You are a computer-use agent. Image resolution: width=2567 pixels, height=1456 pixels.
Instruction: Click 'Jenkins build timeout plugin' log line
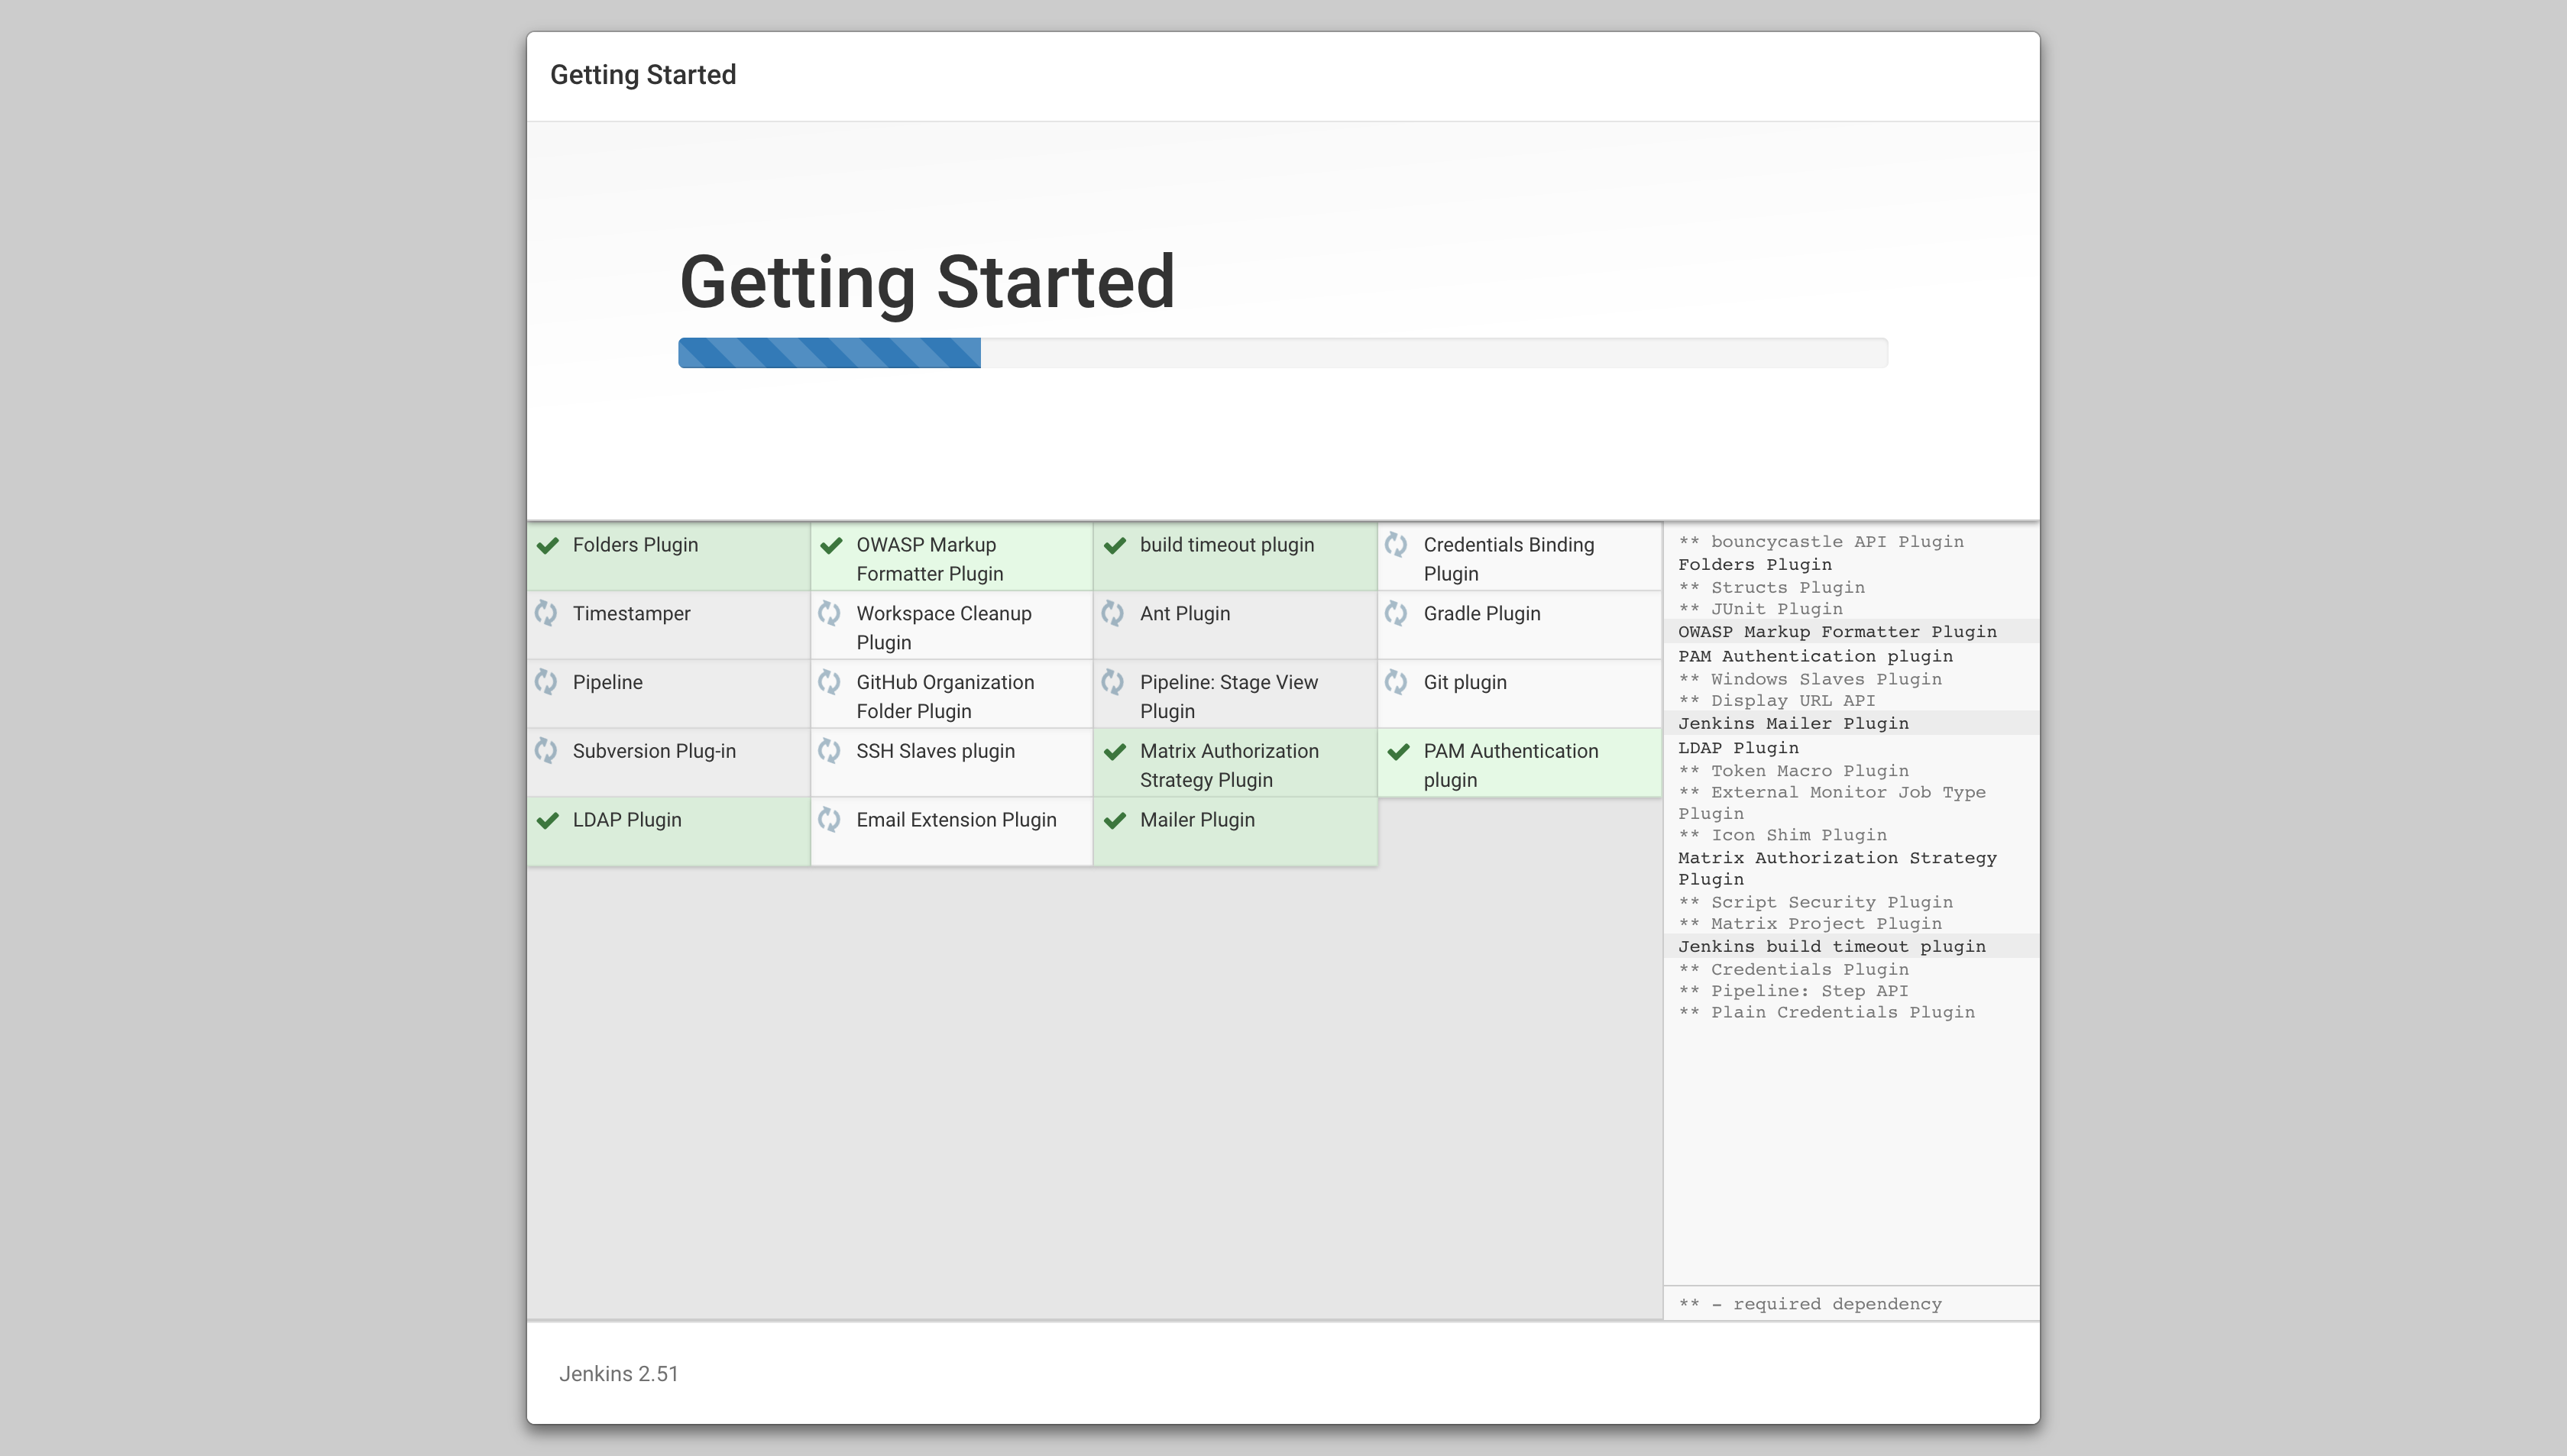[1831, 947]
